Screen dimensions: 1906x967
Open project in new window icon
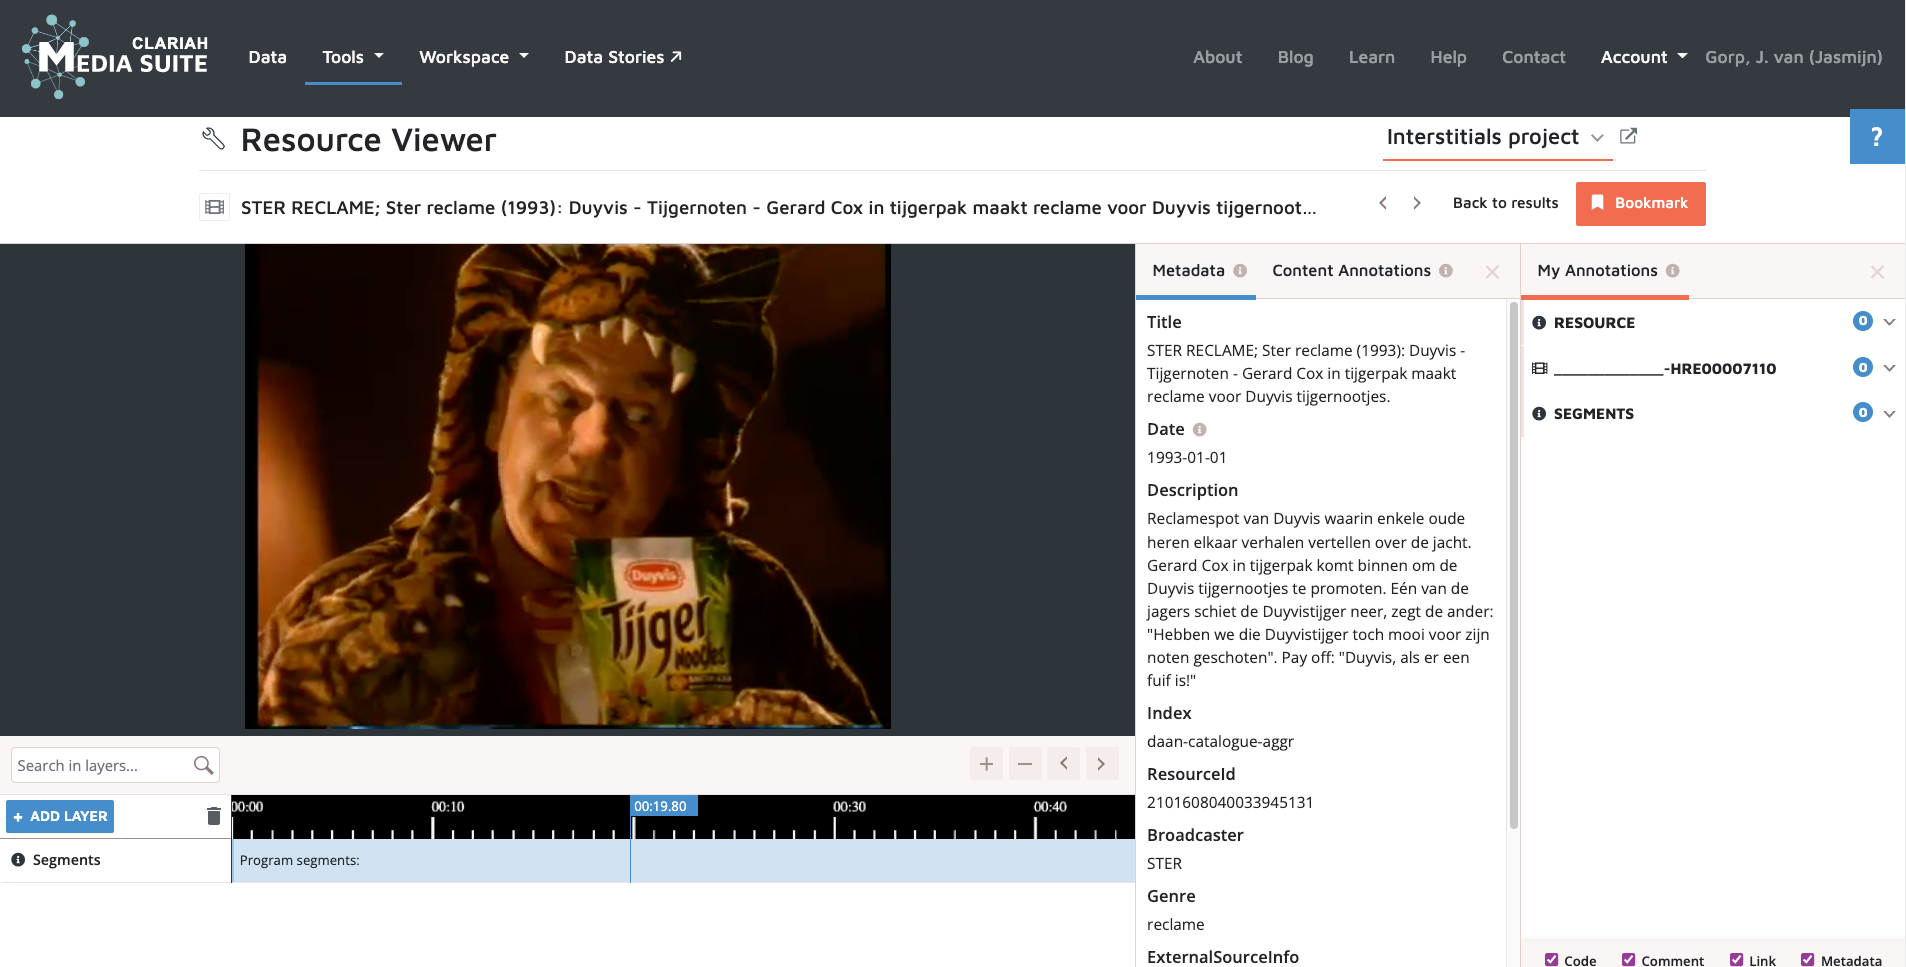coord(1628,136)
